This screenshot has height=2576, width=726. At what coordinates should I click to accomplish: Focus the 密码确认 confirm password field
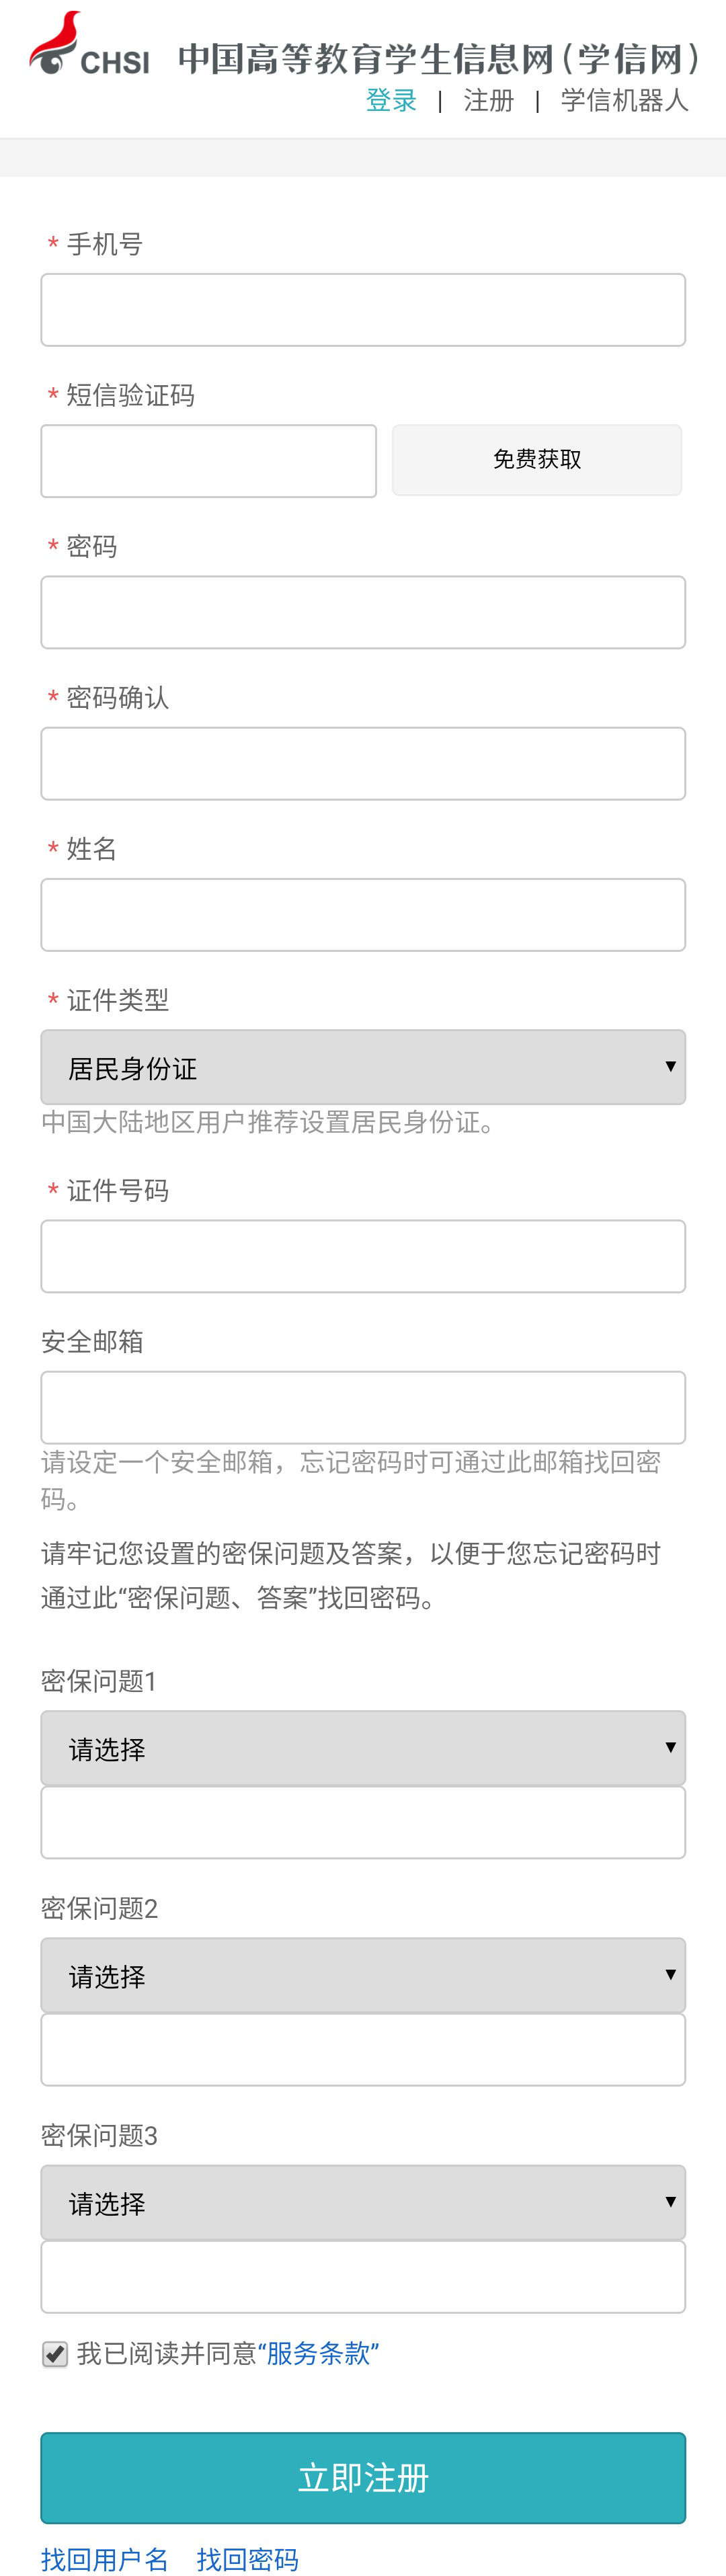pos(363,764)
